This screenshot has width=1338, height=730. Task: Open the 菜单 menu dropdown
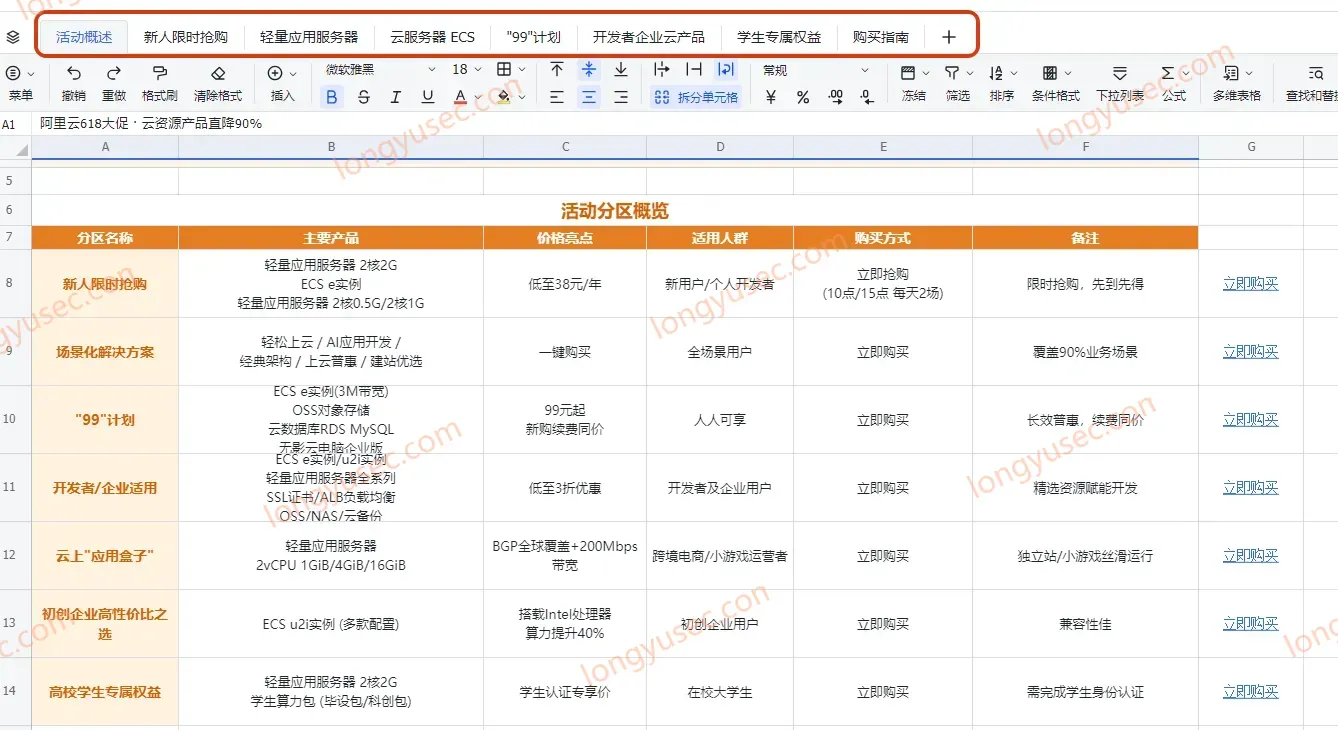(x=20, y=82)
